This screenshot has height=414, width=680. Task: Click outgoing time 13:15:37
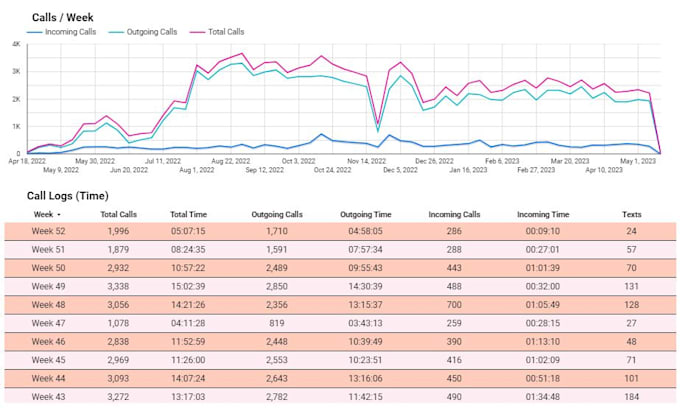(x=366, y=305)
